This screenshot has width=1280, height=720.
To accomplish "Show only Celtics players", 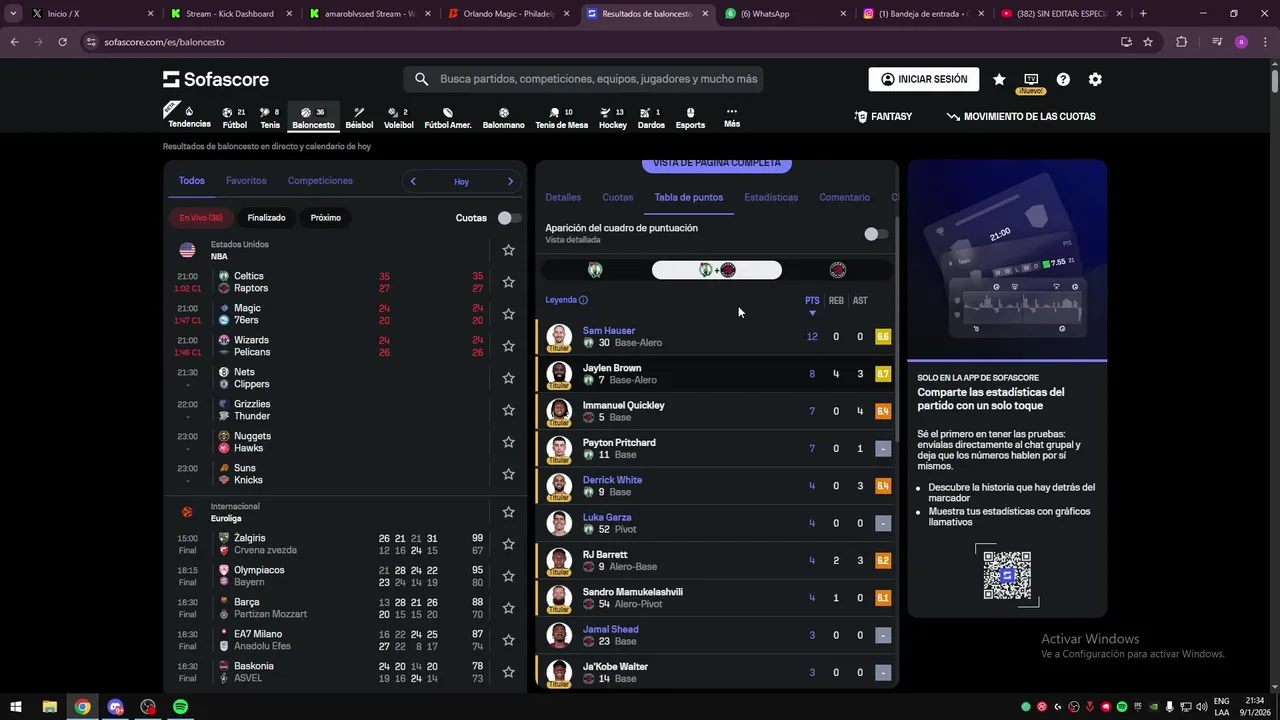I will pyautogui.click(x=595, y=270).
